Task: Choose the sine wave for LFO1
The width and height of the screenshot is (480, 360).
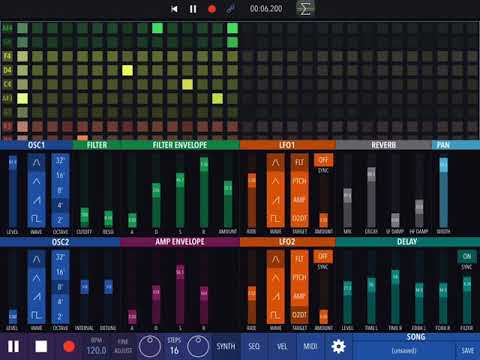Action: (275, 163)
